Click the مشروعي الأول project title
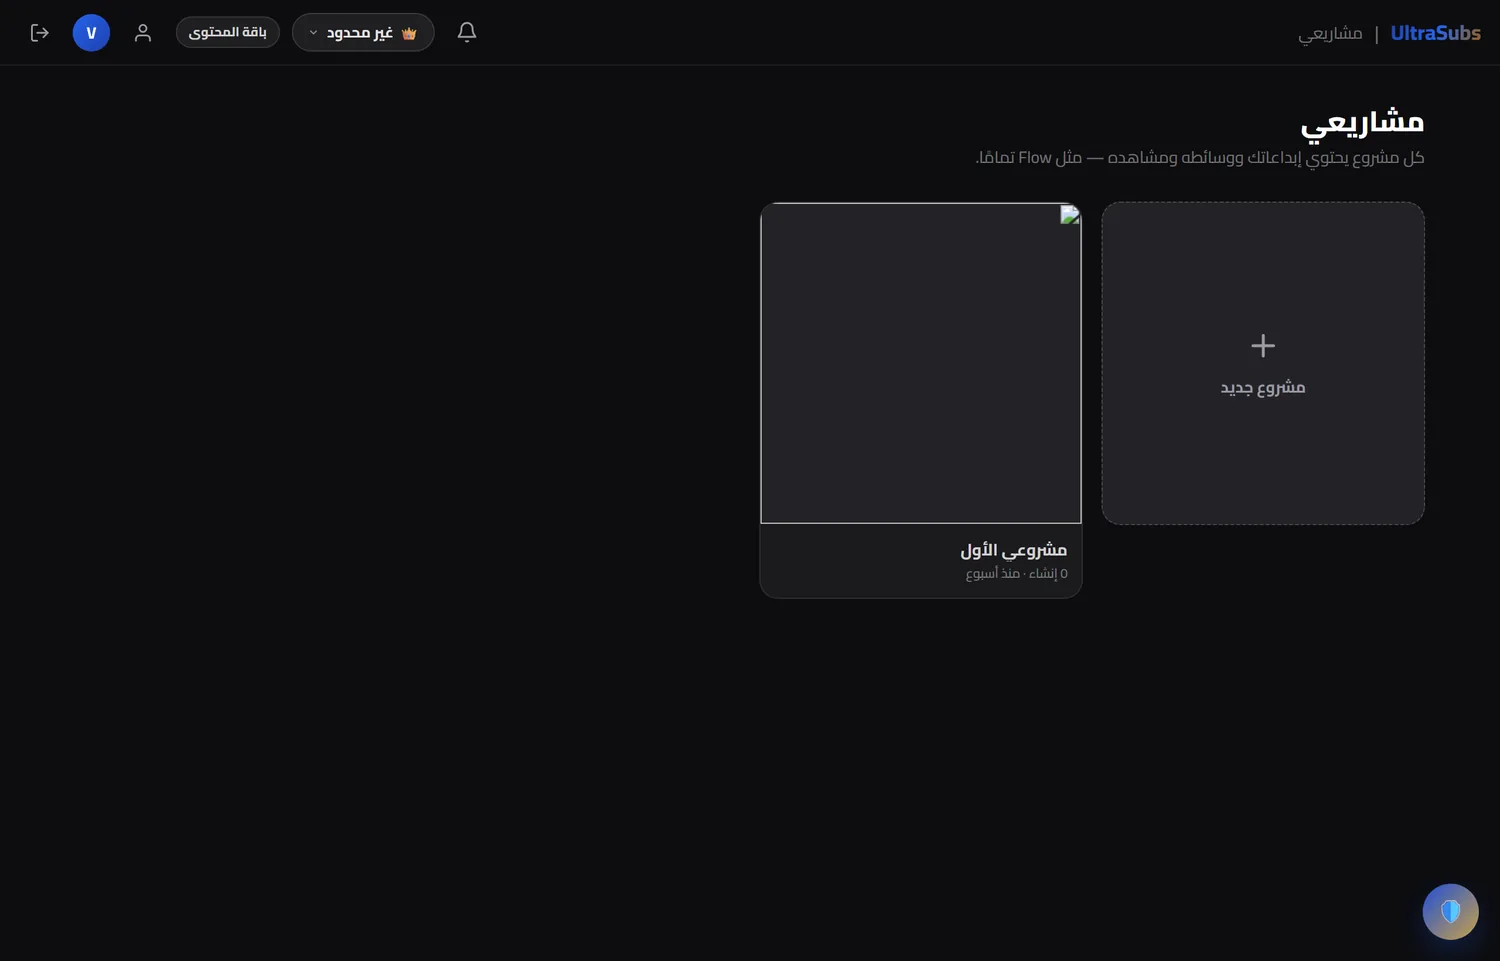The height and width of the screenshot is (961, 1500). pos(1013,550)
